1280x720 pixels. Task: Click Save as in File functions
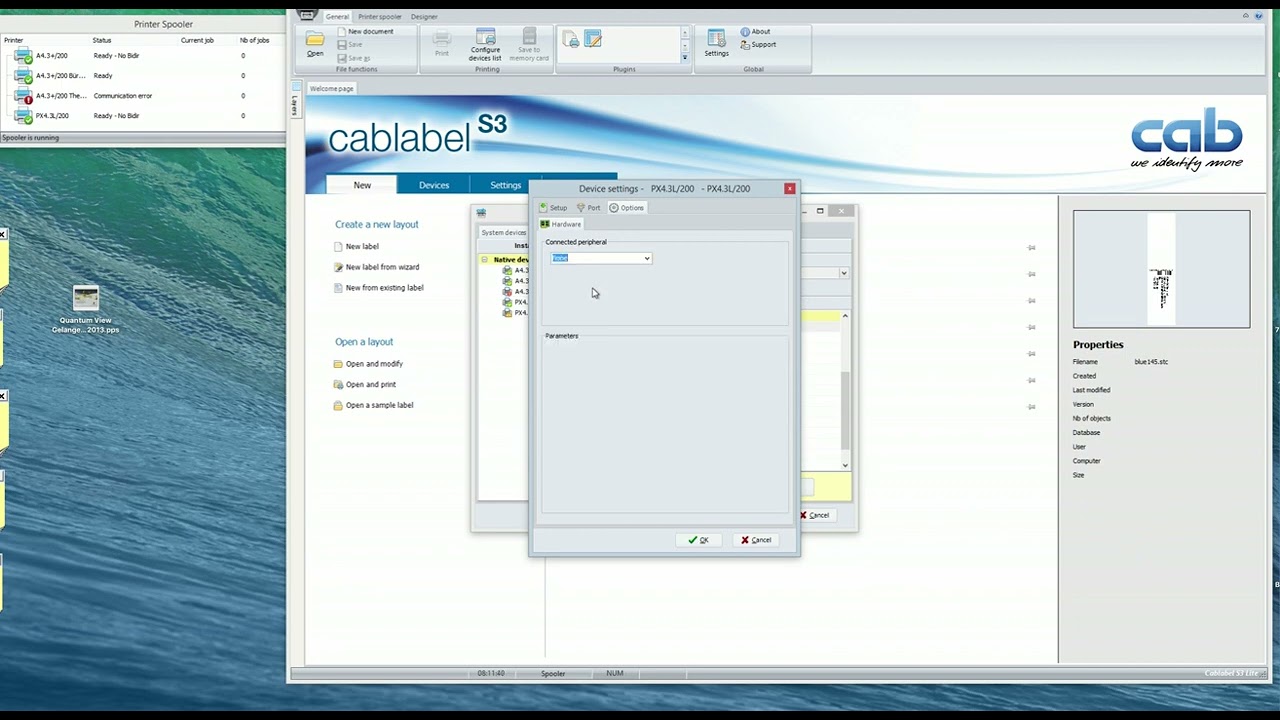coord(354,58)
